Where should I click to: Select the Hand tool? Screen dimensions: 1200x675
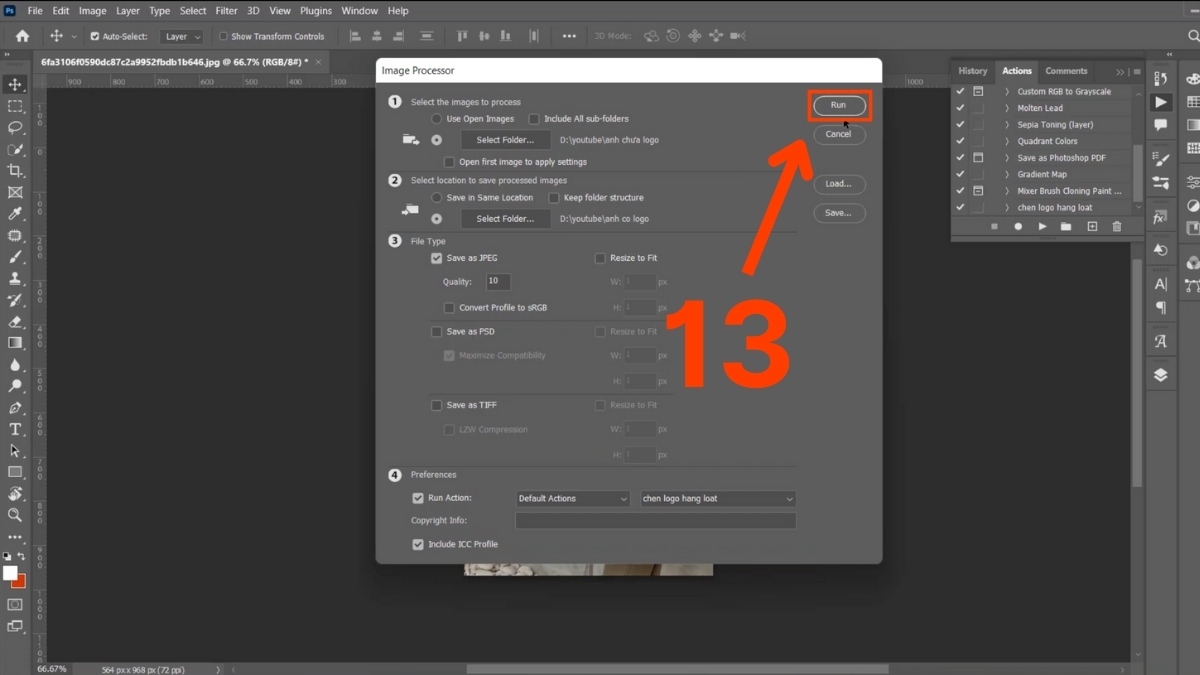(x=15, y=494)
